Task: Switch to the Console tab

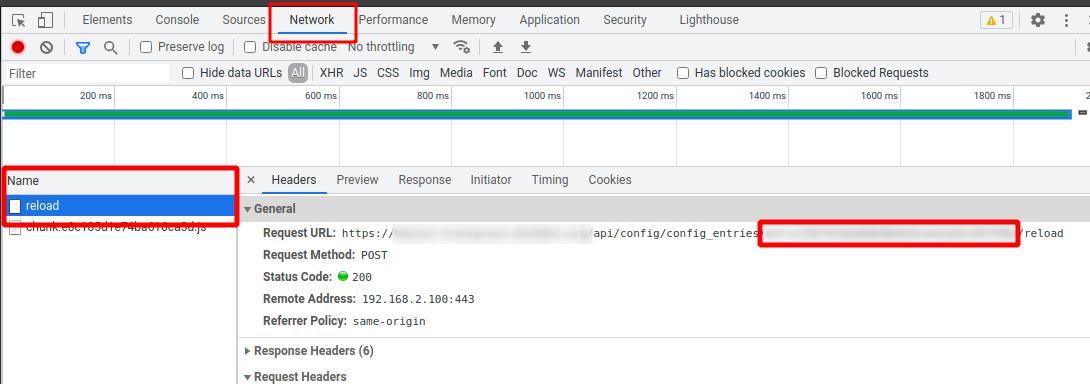Action: click(177, 20)
